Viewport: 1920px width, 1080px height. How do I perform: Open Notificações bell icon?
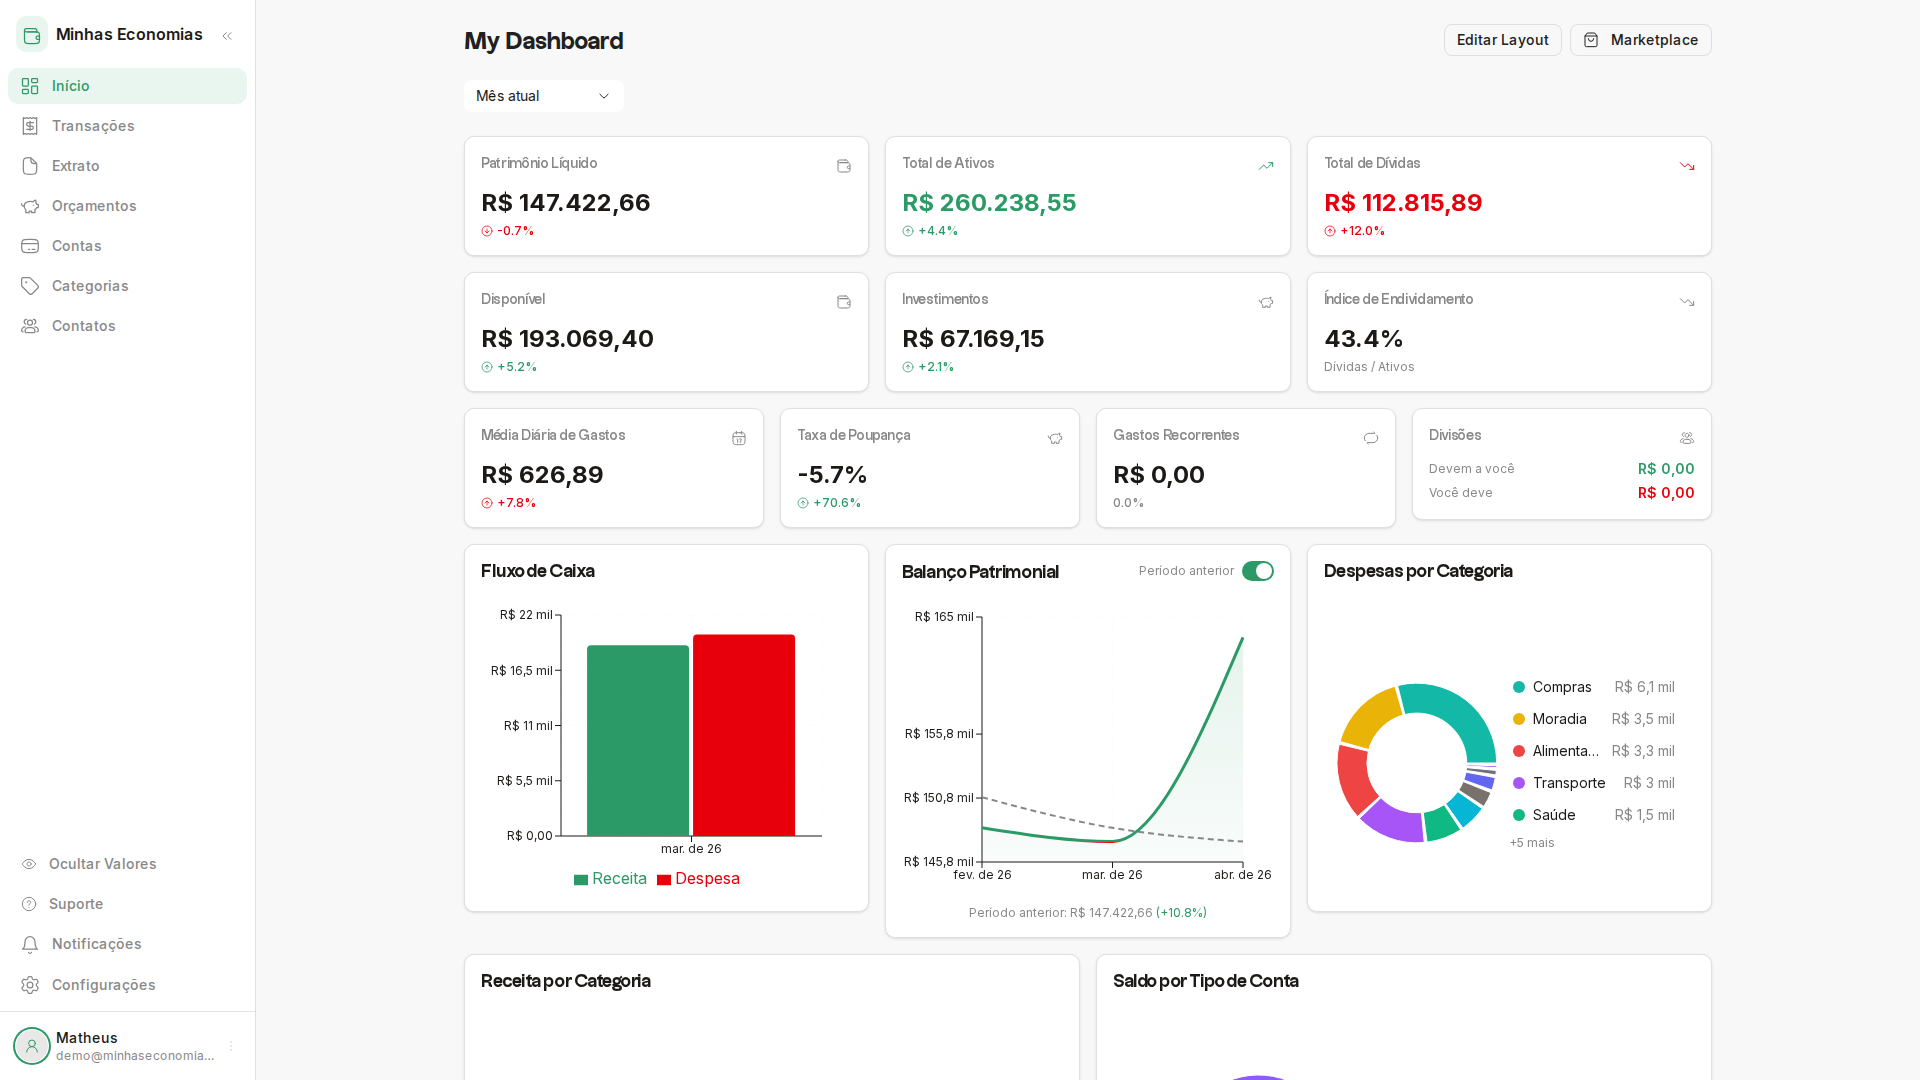point(30,944)
